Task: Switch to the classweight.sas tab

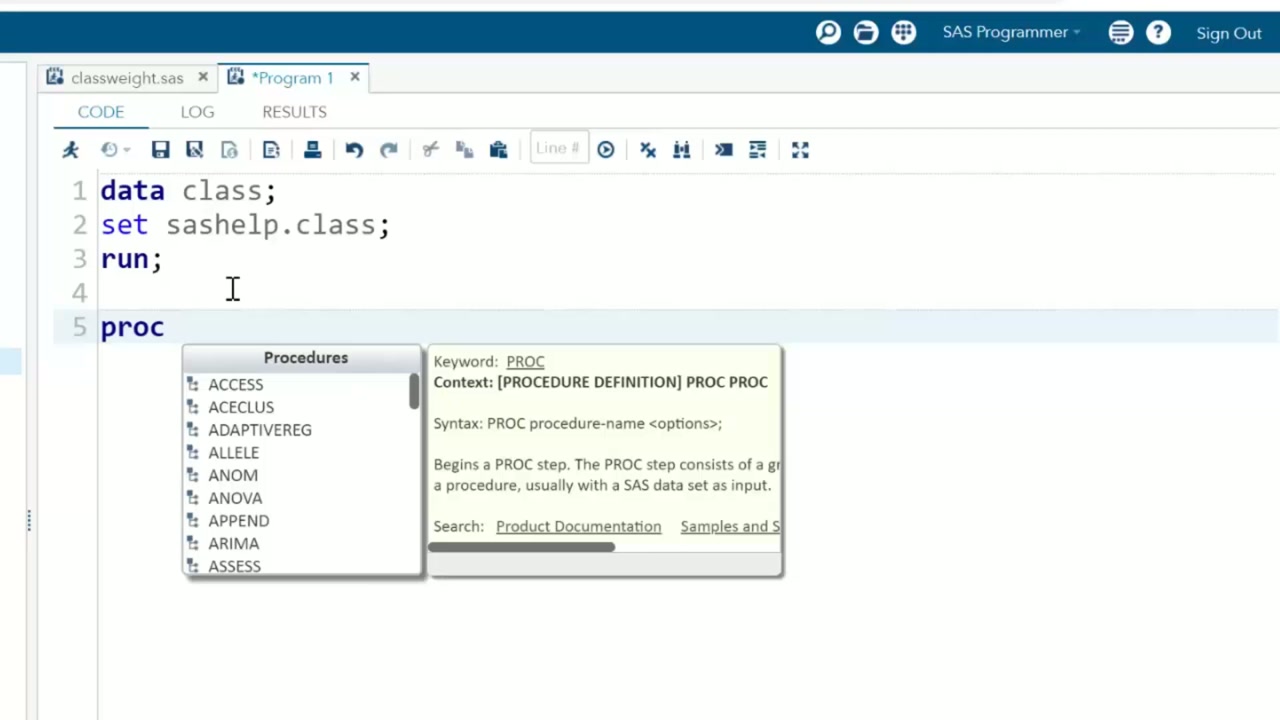Action: pyautogui.click(x=127, y=77)
